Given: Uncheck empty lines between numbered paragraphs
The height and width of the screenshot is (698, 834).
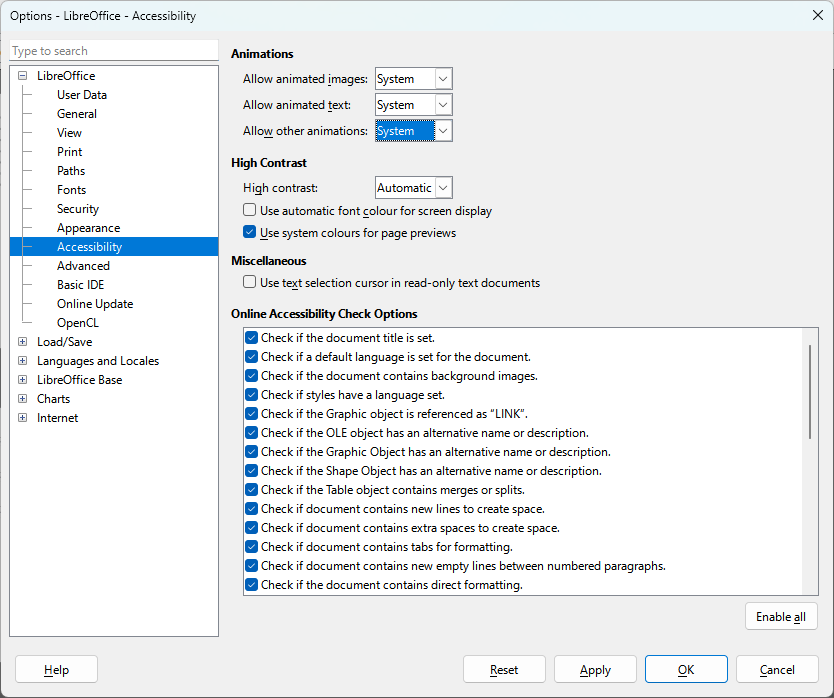Looking at the screenshot, I should (x=252, y=566).
